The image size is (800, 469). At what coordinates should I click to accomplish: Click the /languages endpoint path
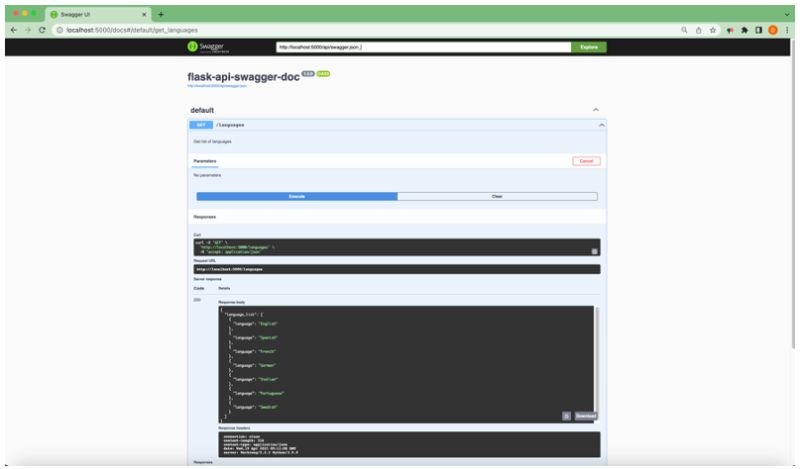230,125
